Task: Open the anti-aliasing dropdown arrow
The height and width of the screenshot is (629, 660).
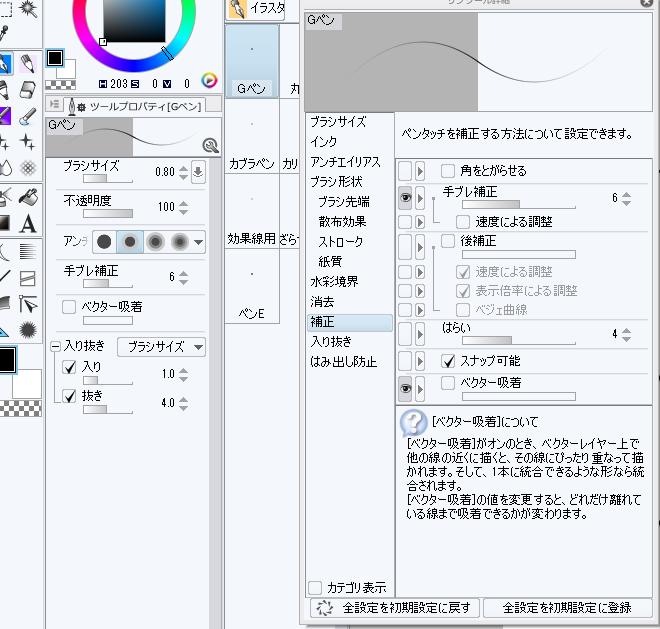Action: 198,242
